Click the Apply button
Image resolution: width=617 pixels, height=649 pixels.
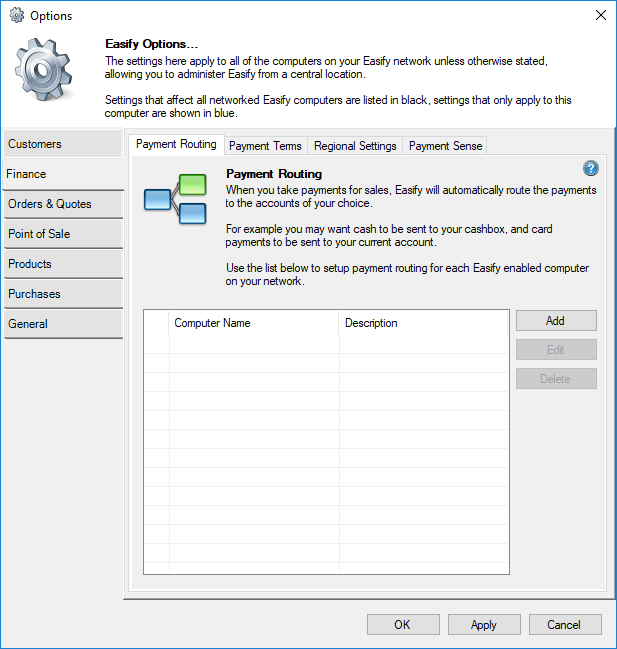coord(484,625)
